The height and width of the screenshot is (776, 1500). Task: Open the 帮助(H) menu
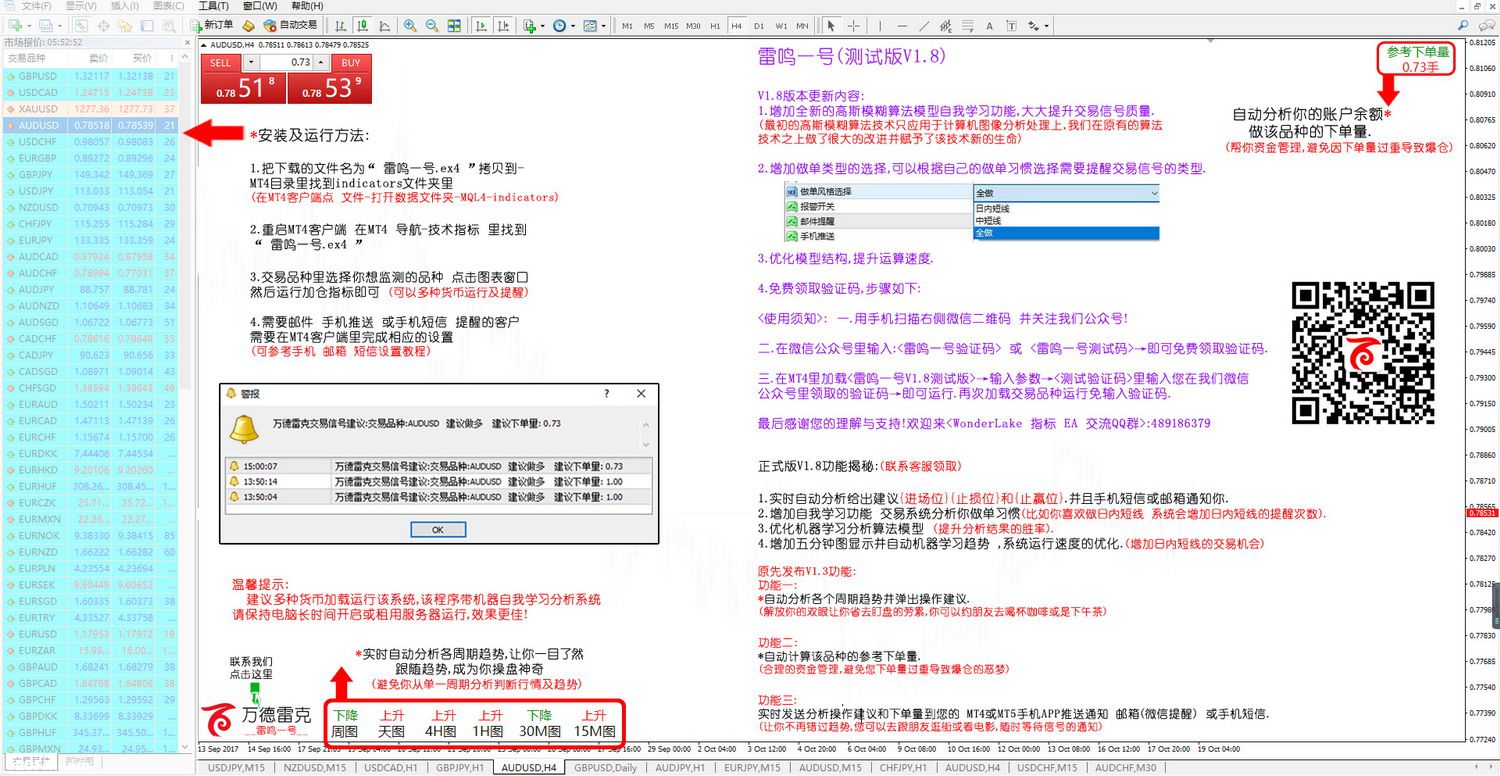pyautogui.click(x=307, y=6)
